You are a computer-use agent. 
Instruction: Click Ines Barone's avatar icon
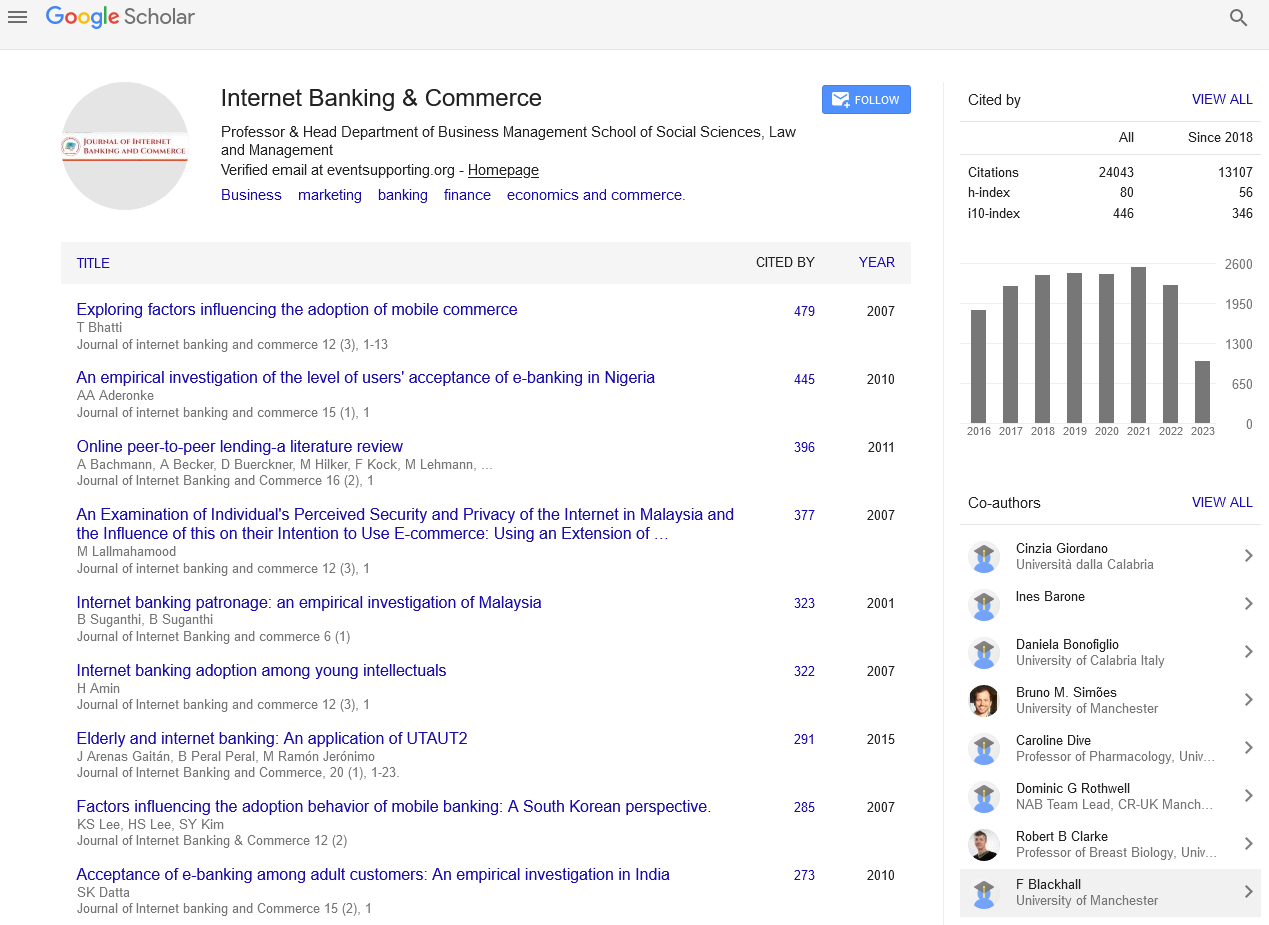984,605
